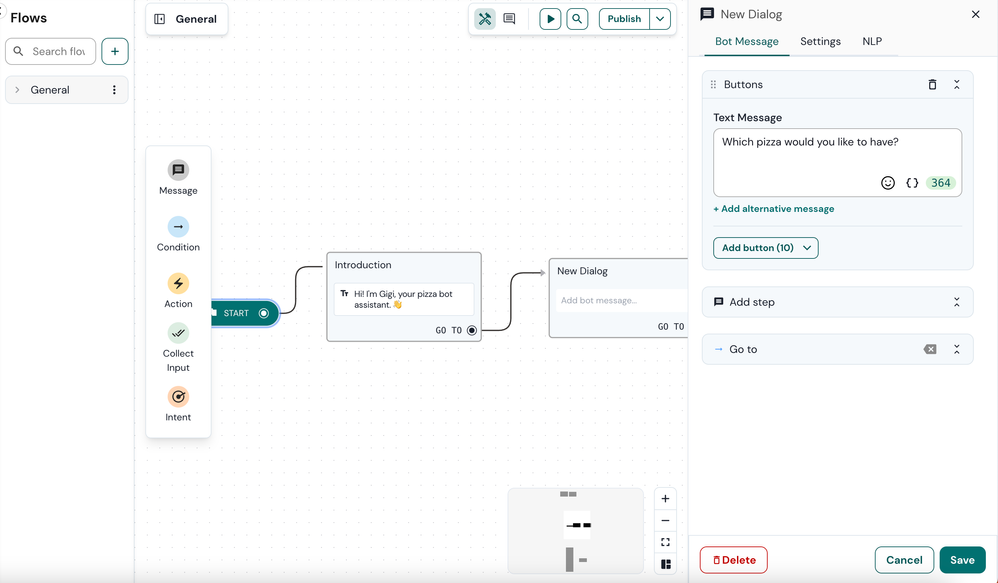Run the flow with play icon
Screen dimensions: 998x583
(550, 19)
